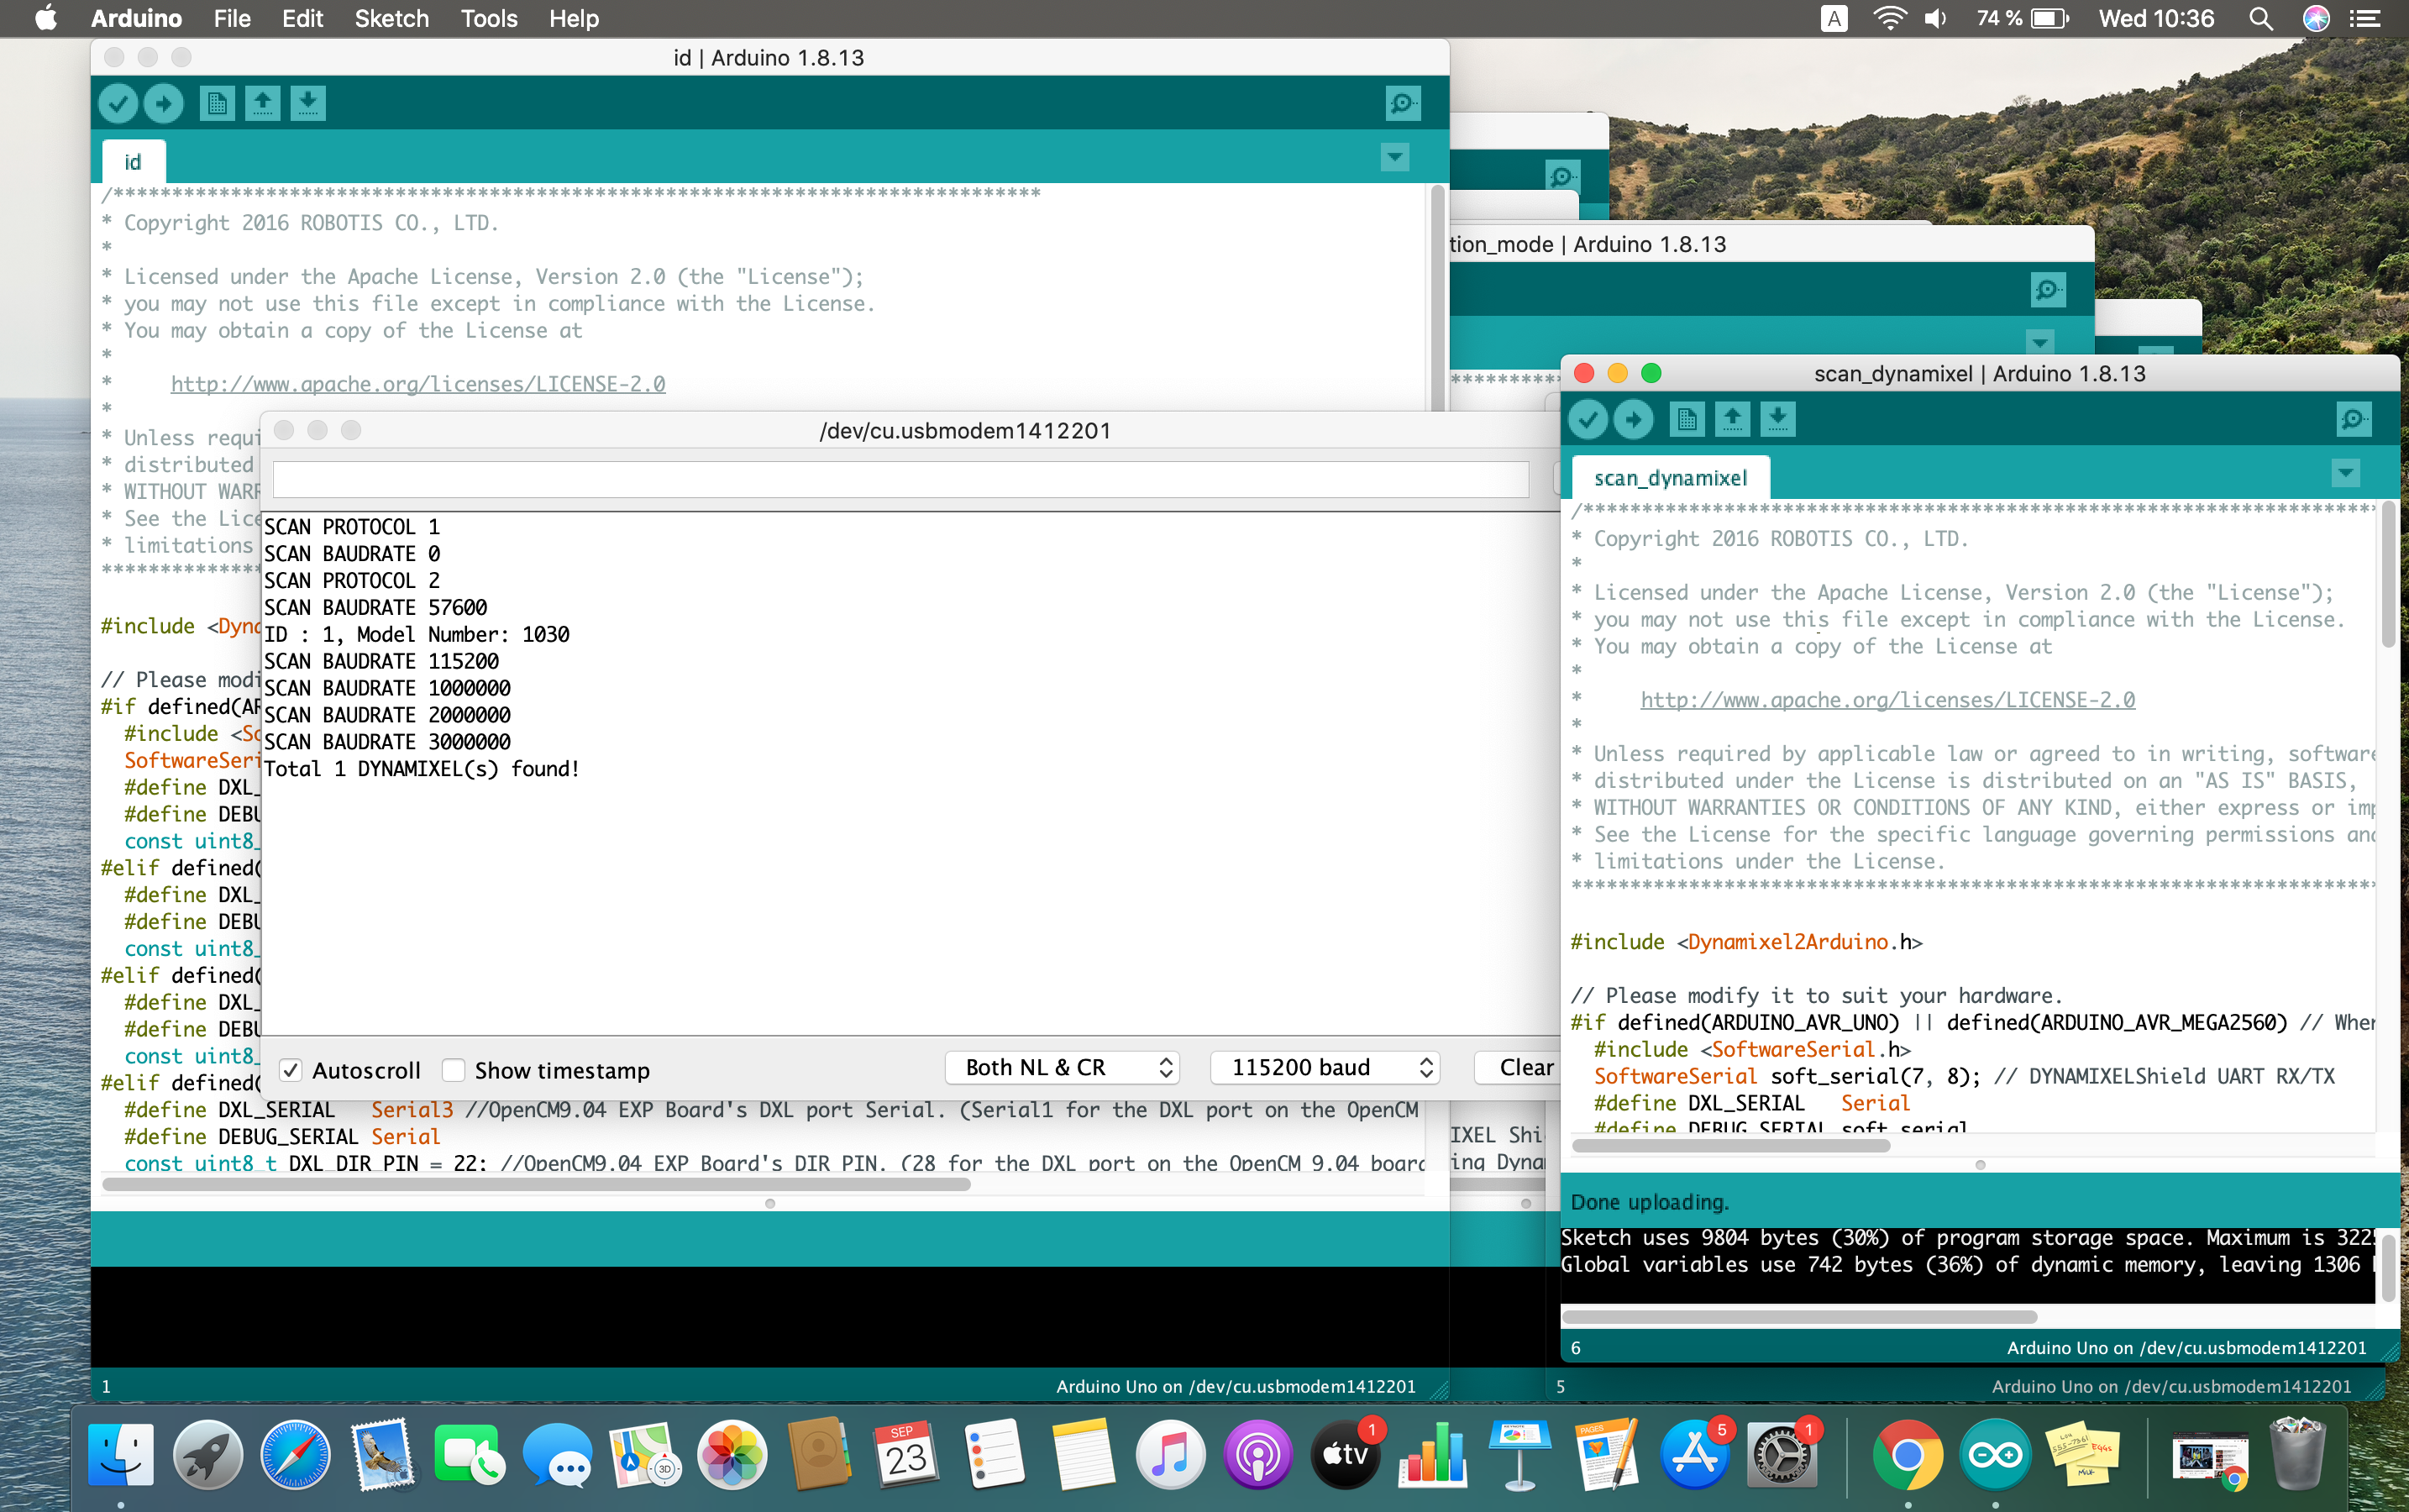Open Calendar from the Dock
Viewport: 2409px width, 1512px height.
pyautogui.click(x=907, y=1455)
